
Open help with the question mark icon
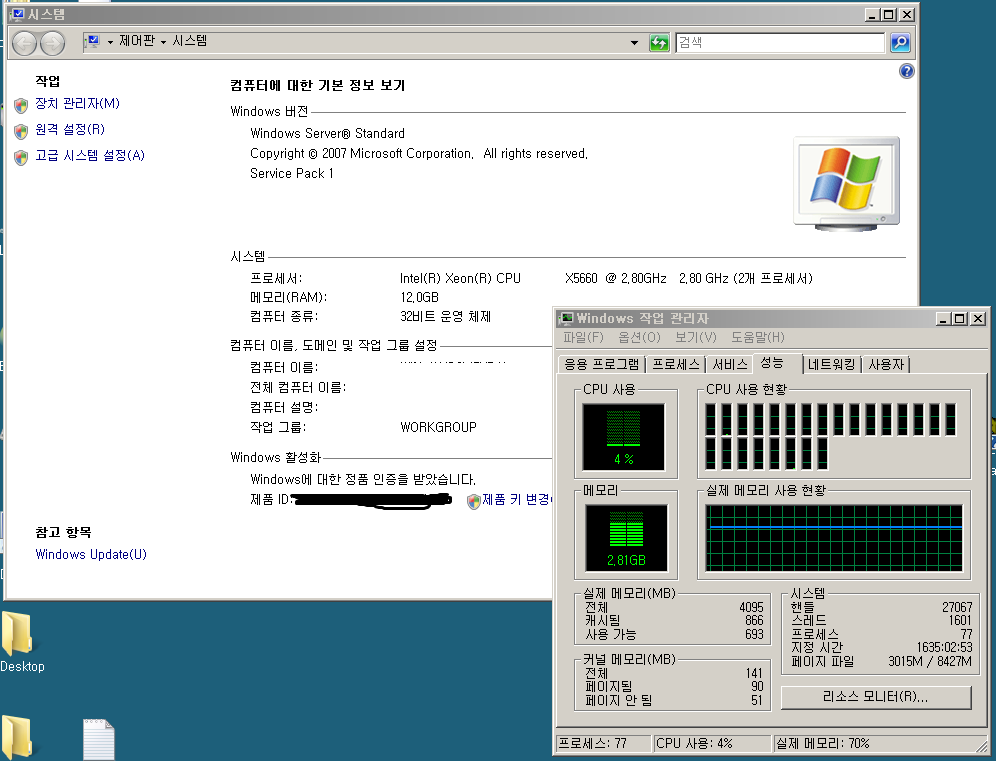coord(907,71)
